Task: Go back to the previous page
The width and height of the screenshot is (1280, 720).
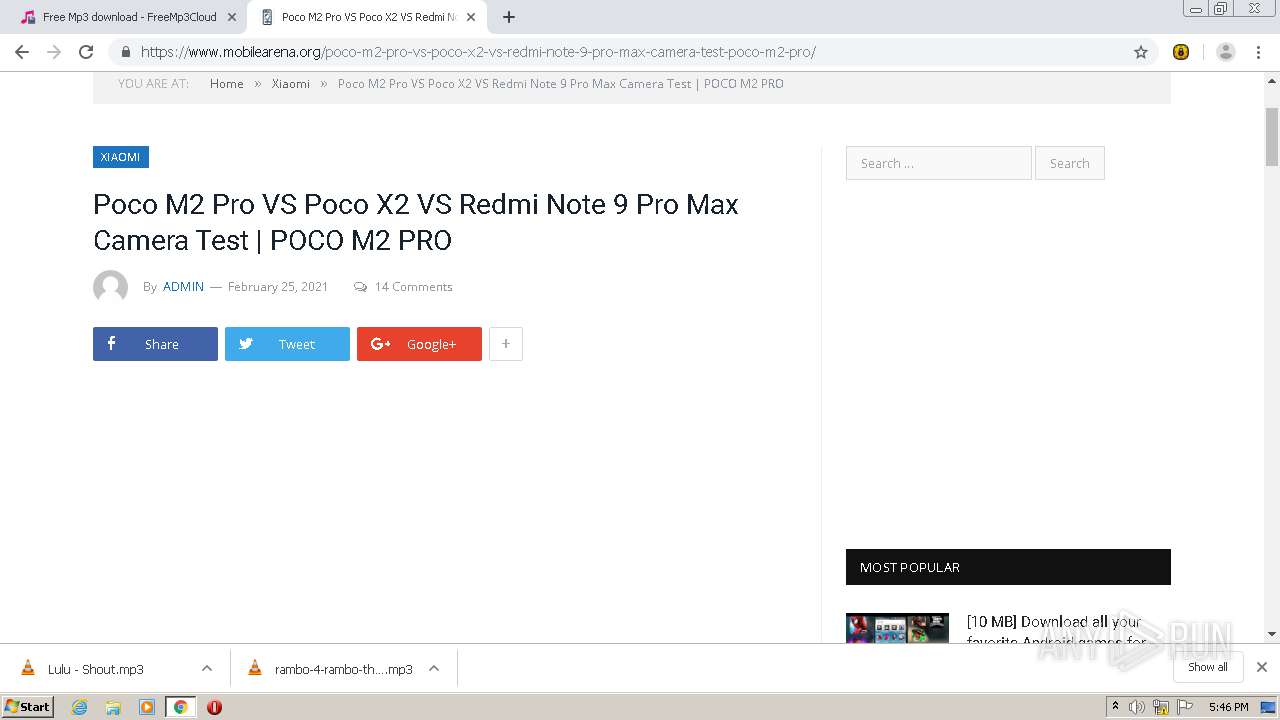Action: [22, 52]
